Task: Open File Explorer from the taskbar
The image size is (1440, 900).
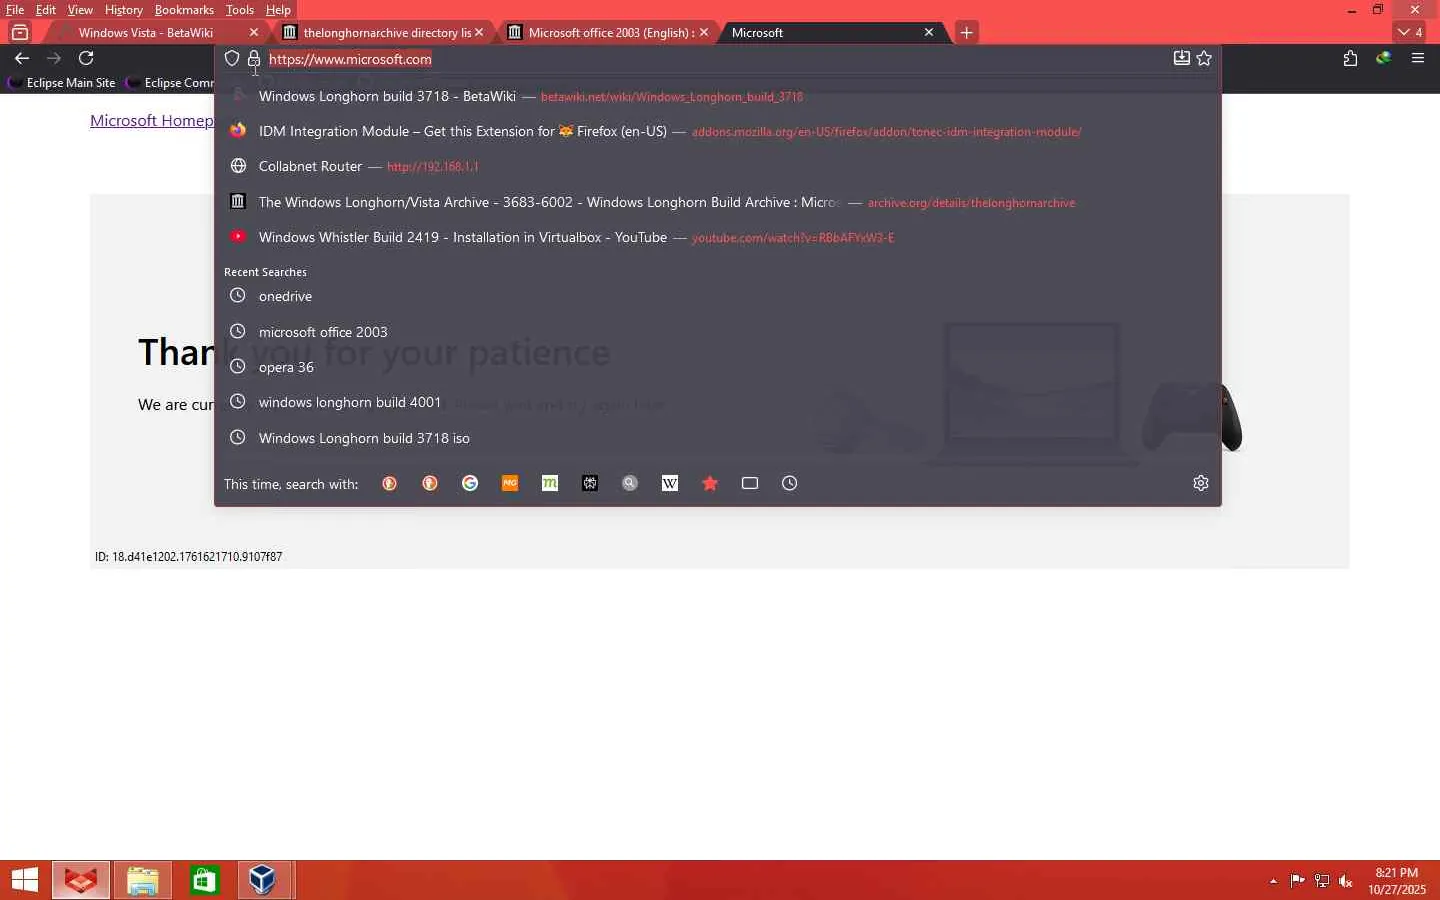Action: coord(142,880)
